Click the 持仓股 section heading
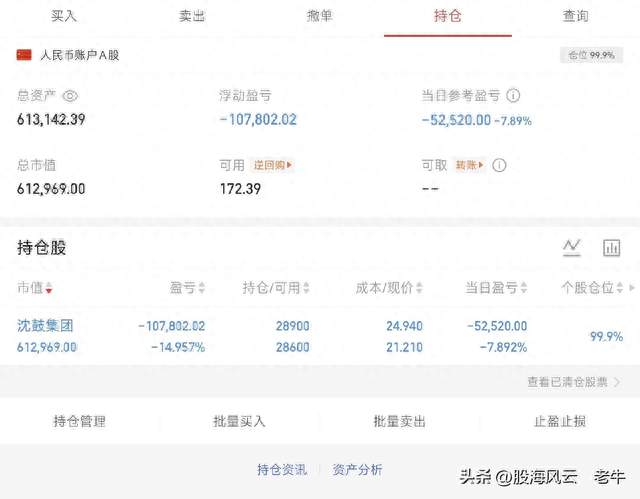 point(42,248)
